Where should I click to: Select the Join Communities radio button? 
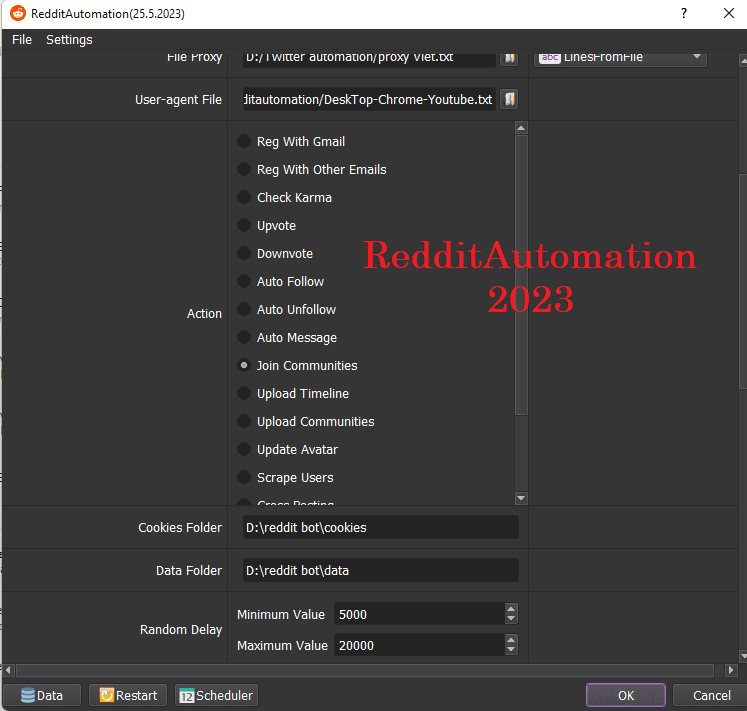coord(244,365)
